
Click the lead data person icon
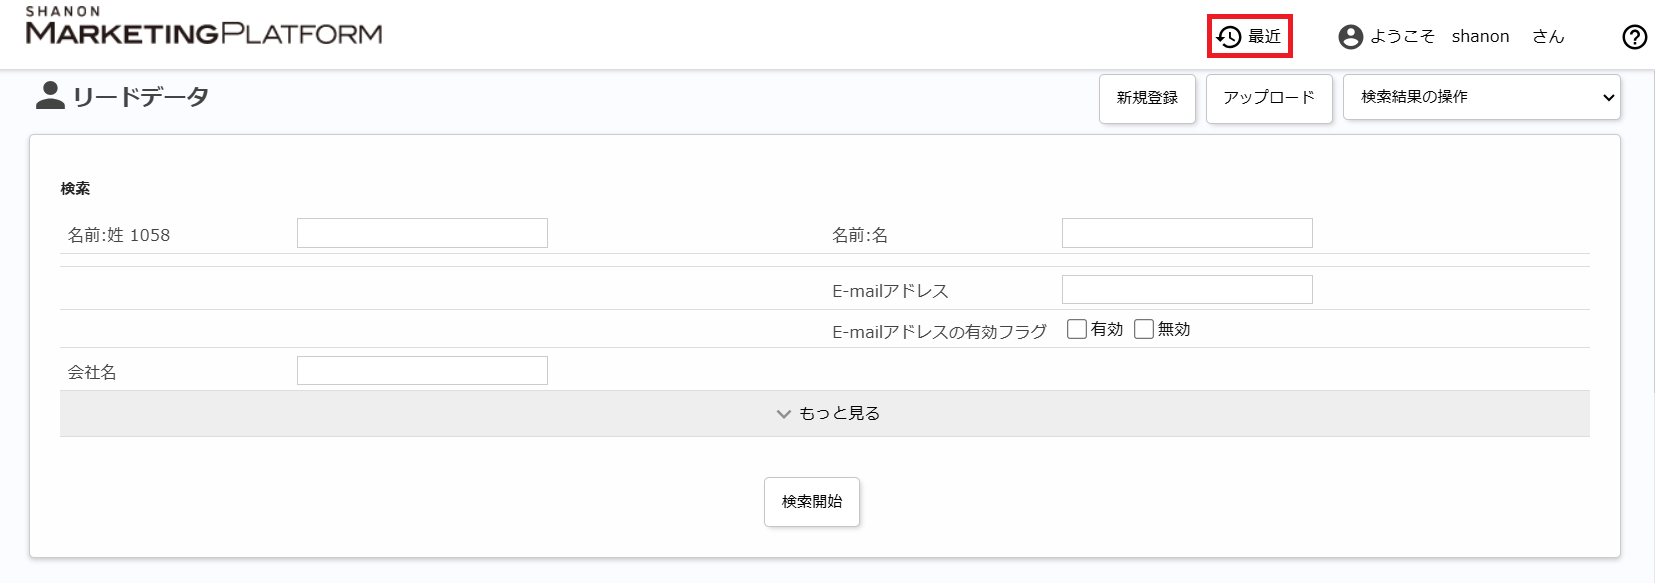(50, 96)
